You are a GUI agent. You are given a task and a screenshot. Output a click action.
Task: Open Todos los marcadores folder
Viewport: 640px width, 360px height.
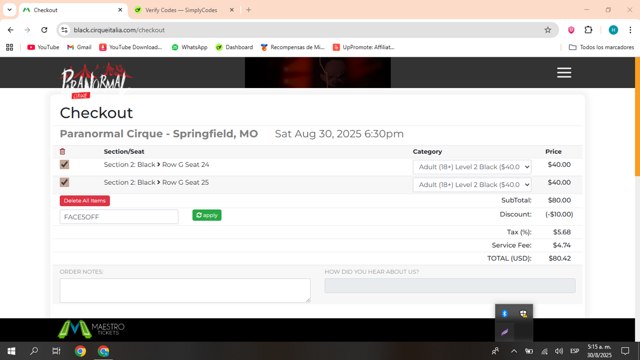point(601,47)
